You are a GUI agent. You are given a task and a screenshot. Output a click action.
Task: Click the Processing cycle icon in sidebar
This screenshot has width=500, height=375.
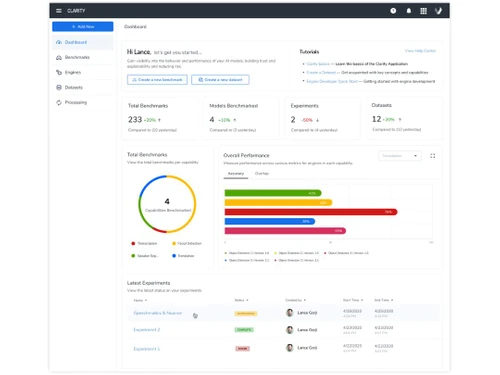(59, 102)
